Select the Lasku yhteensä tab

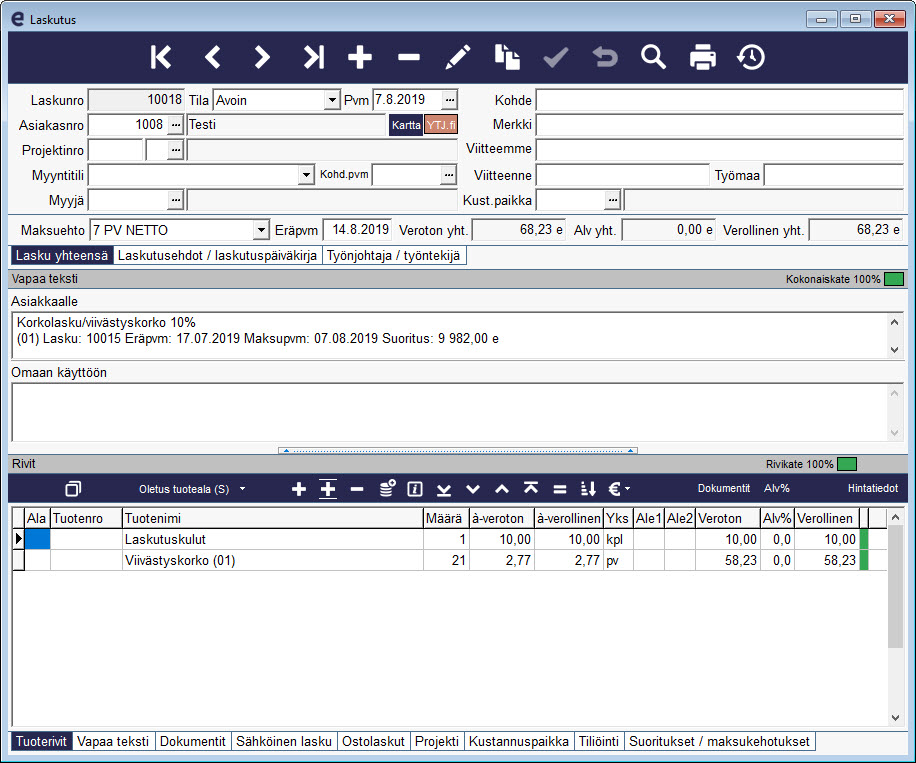click(x=62, y=255)
